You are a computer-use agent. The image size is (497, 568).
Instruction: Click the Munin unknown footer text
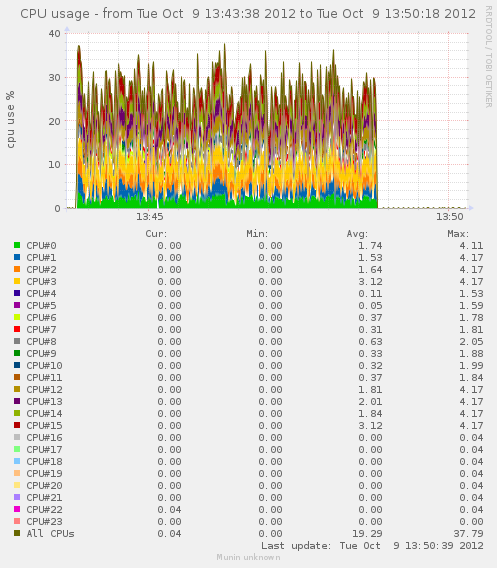[248, 557]
